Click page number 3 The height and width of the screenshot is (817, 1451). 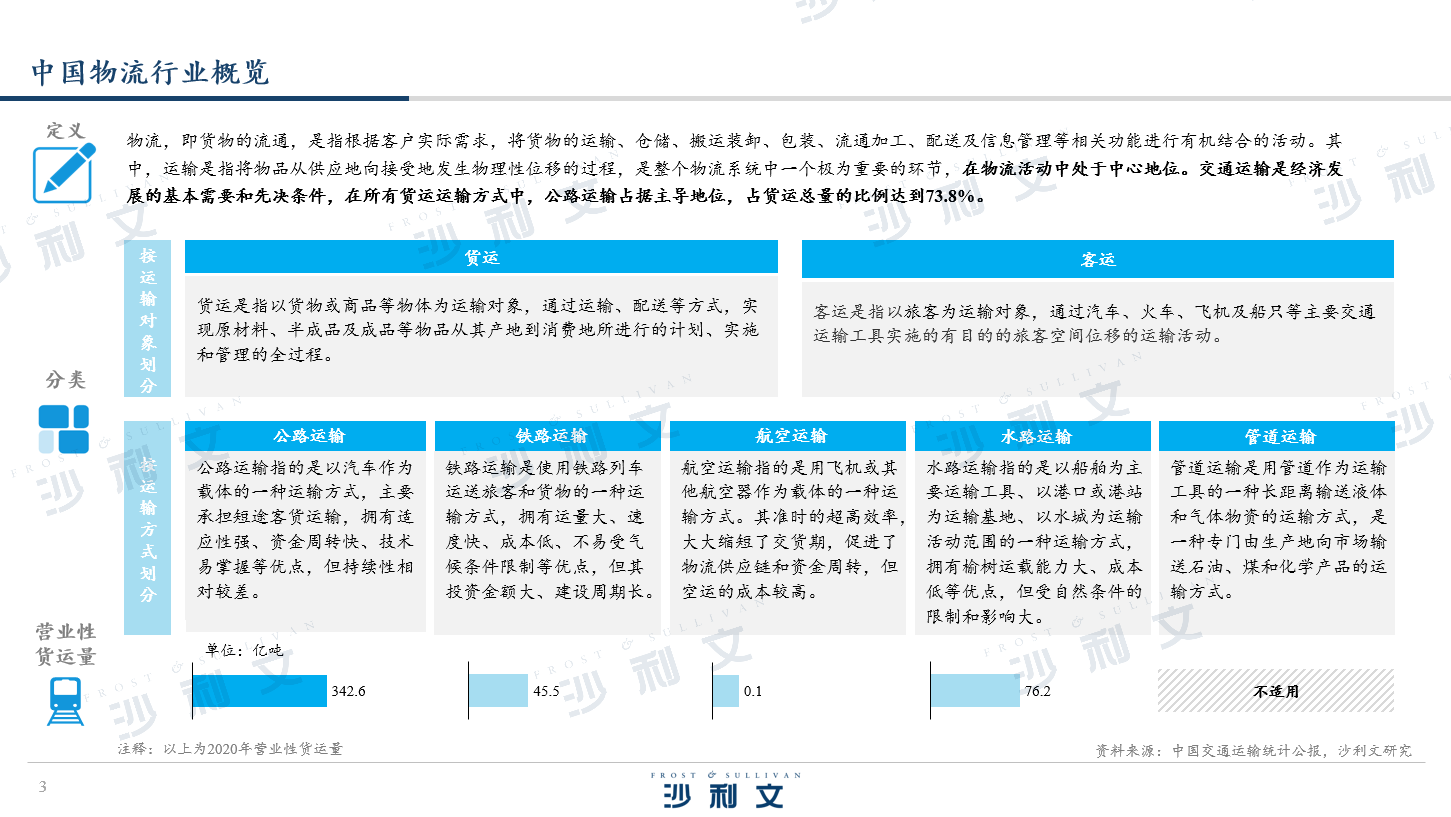tap(42, 786)
